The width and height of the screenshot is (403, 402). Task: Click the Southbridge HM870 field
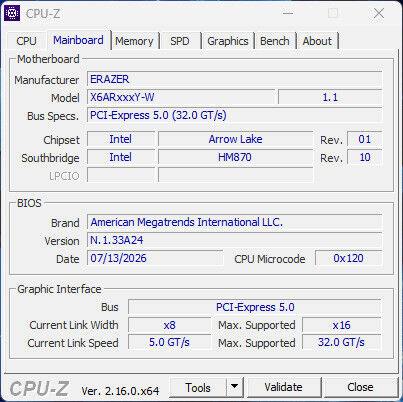(235, 157)
